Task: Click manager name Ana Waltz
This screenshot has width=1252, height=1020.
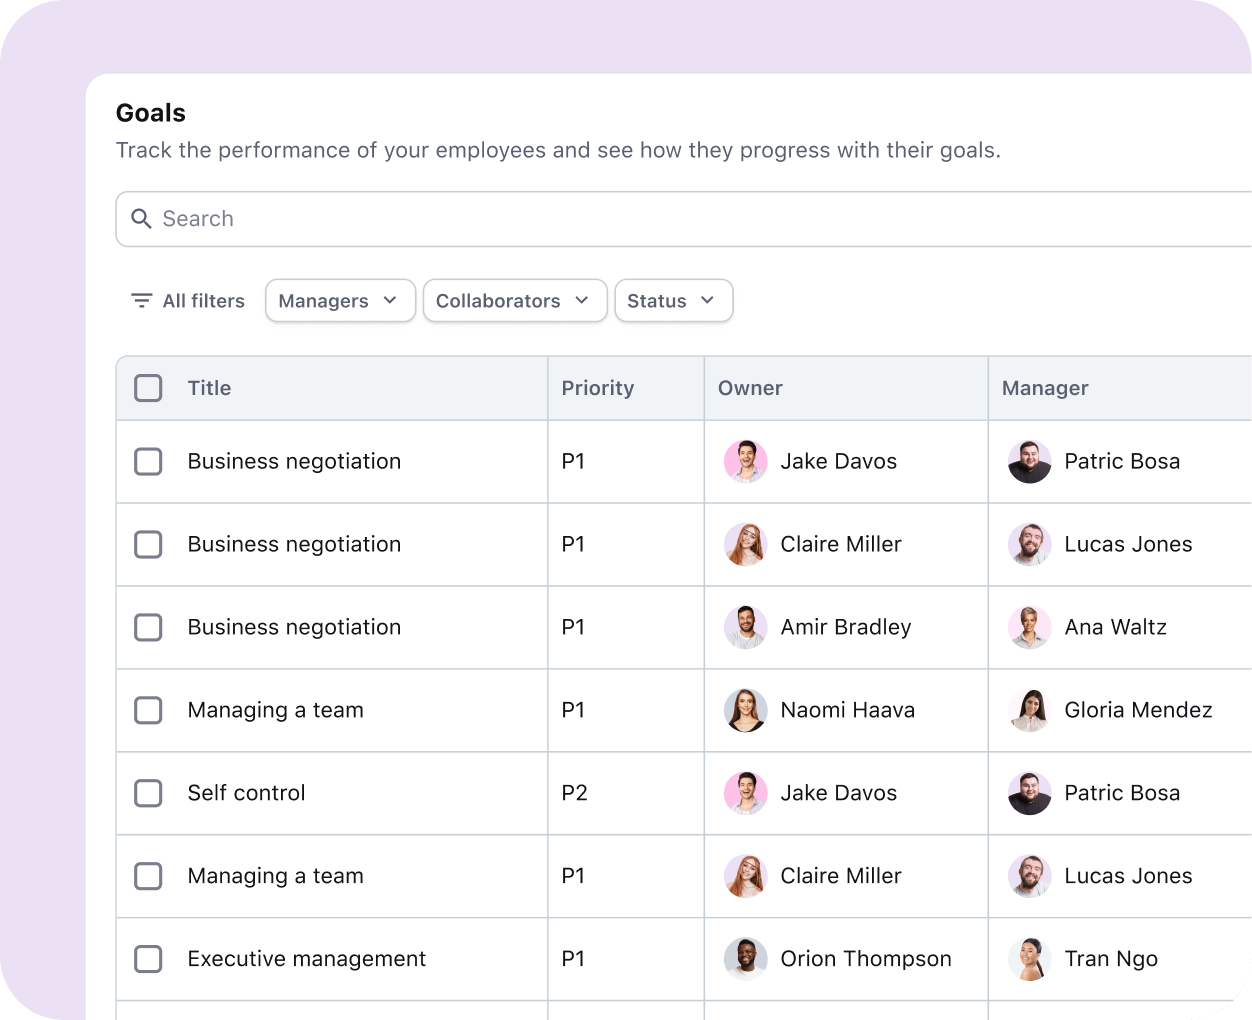Action: (1115, 627)
